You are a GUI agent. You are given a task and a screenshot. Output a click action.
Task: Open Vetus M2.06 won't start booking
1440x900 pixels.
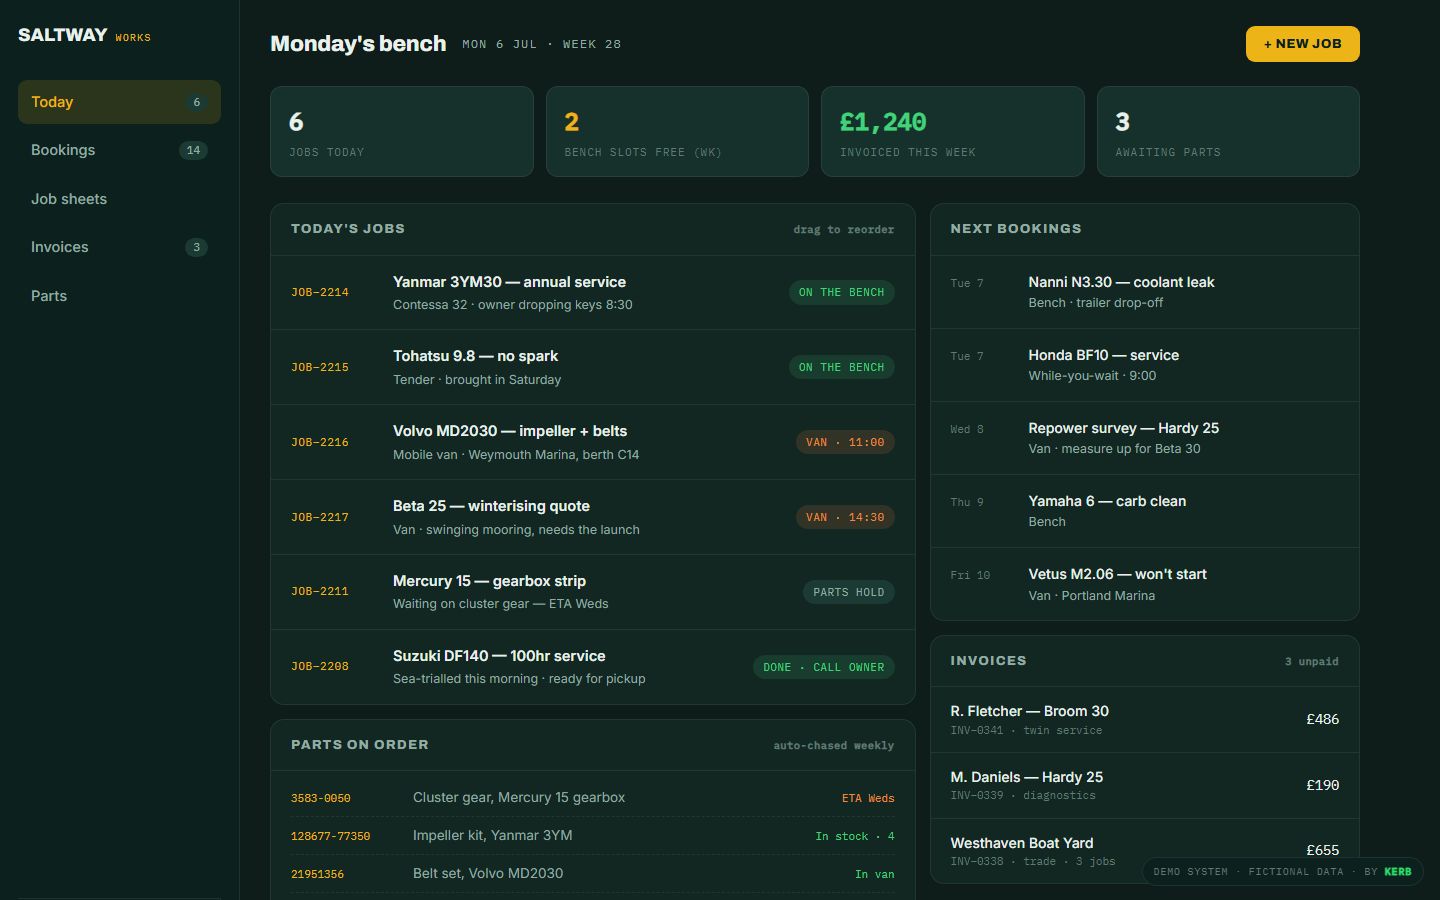click(1145, 584)
